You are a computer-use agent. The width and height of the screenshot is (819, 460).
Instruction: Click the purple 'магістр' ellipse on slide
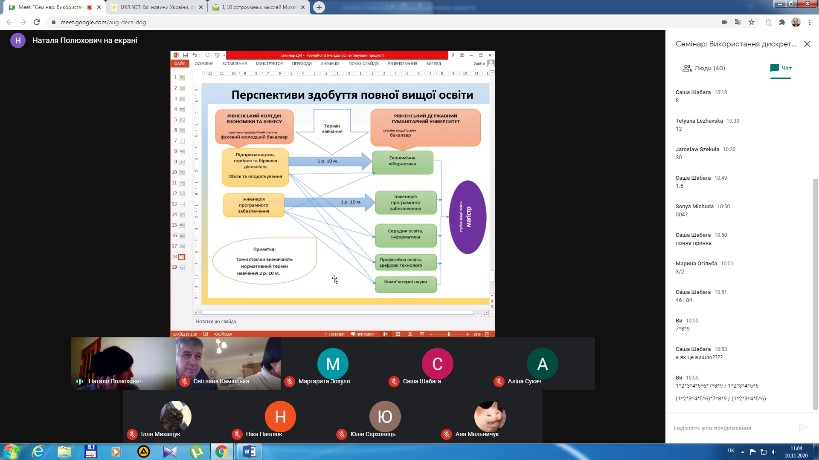tap(467, 217)
